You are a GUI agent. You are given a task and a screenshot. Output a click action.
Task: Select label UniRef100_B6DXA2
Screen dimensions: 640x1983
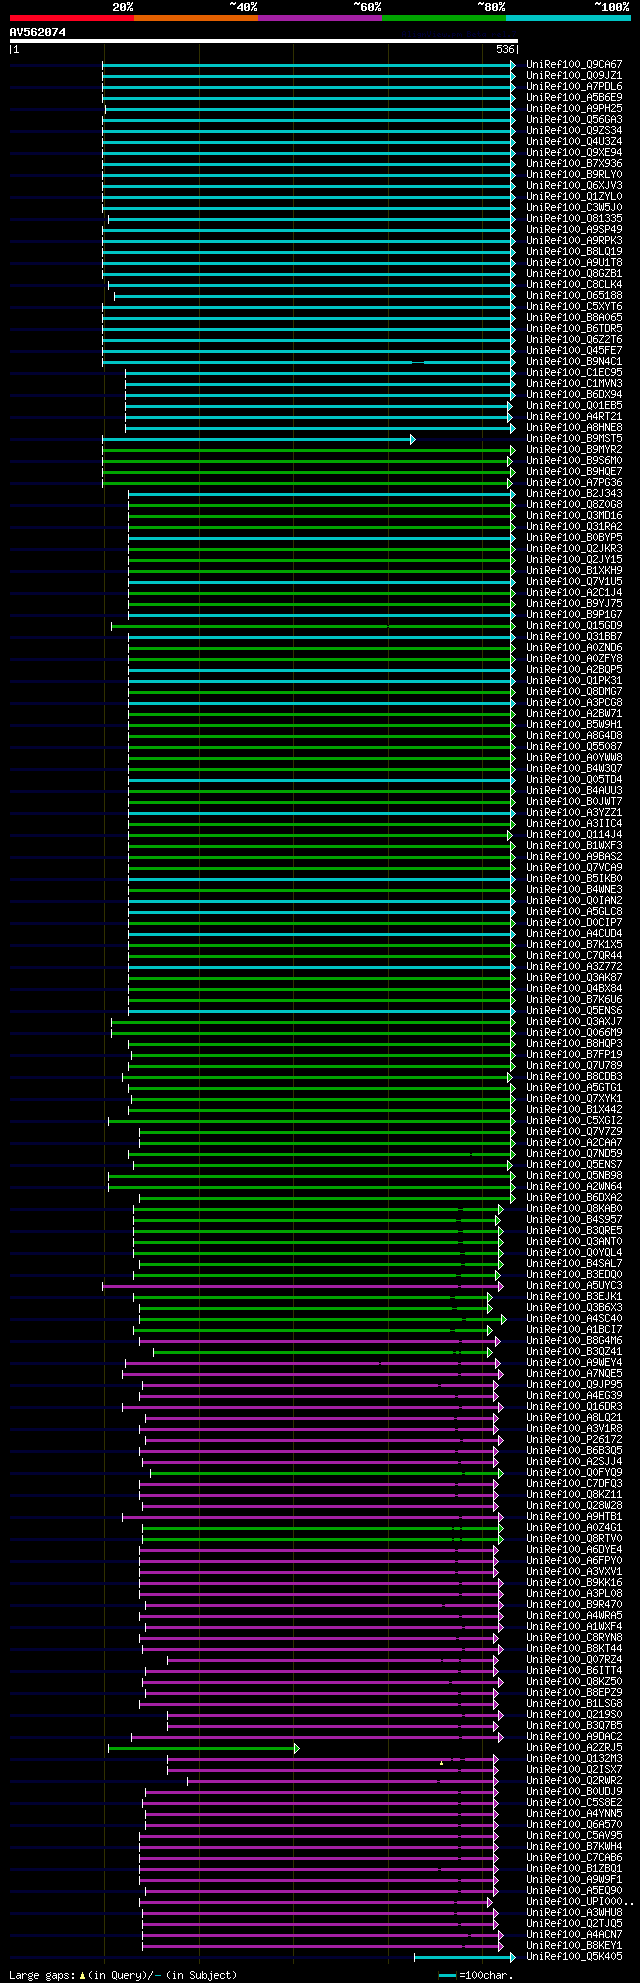[574, 1197]
